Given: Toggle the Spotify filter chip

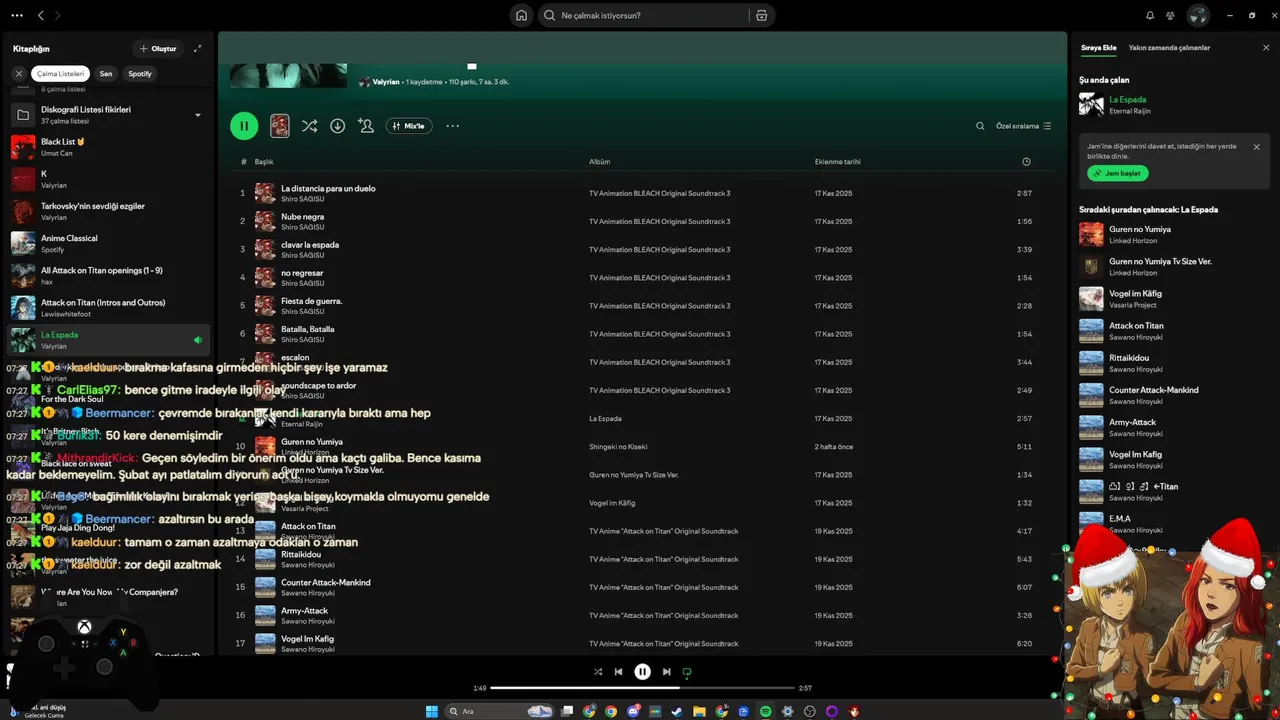Looking at the screenshot, I should click(140, 73).
